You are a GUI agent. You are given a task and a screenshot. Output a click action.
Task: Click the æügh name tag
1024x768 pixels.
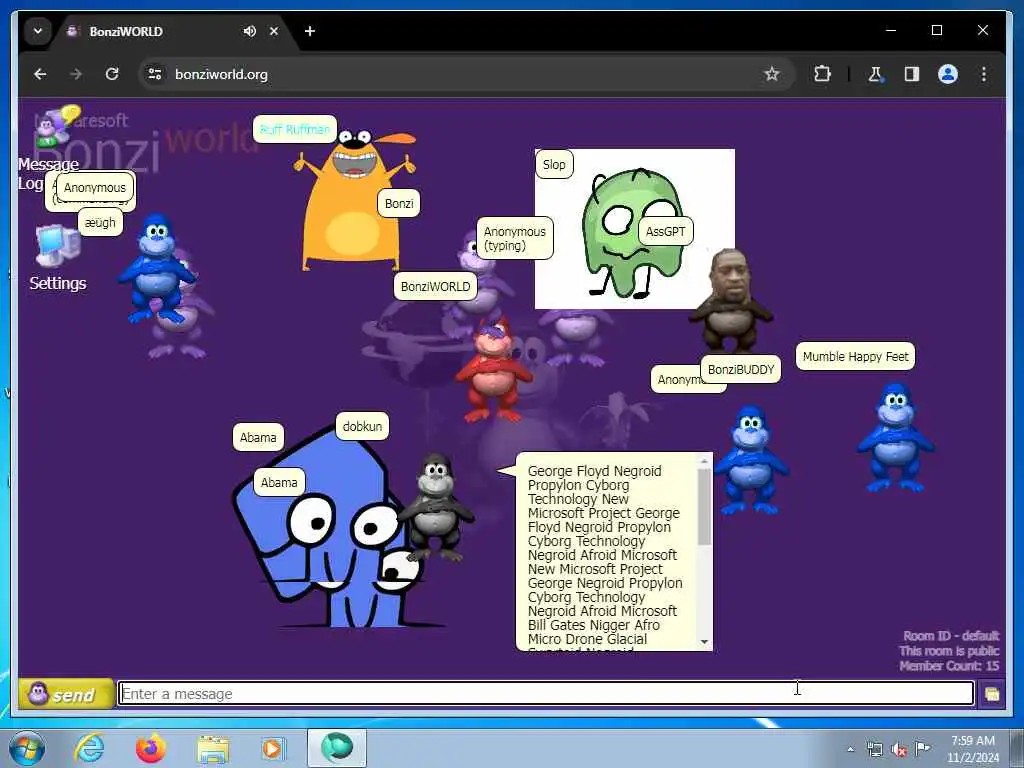coord(100,222)
